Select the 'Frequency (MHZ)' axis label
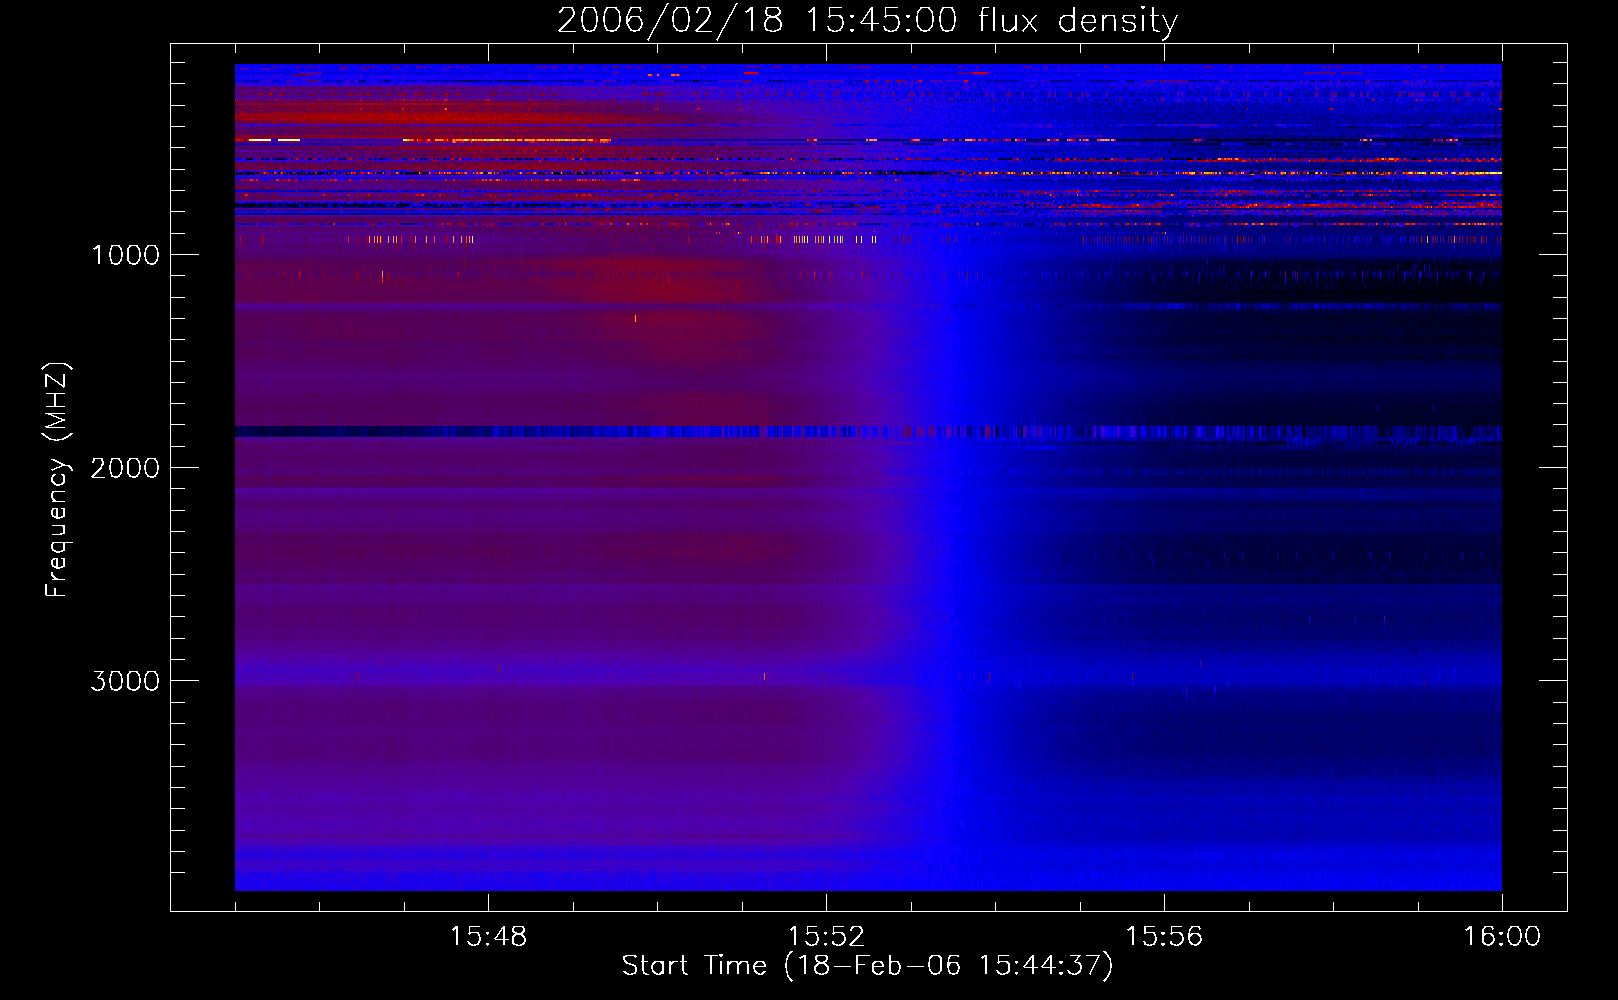Screen dimensions: 1618x1000 point(57,479)
